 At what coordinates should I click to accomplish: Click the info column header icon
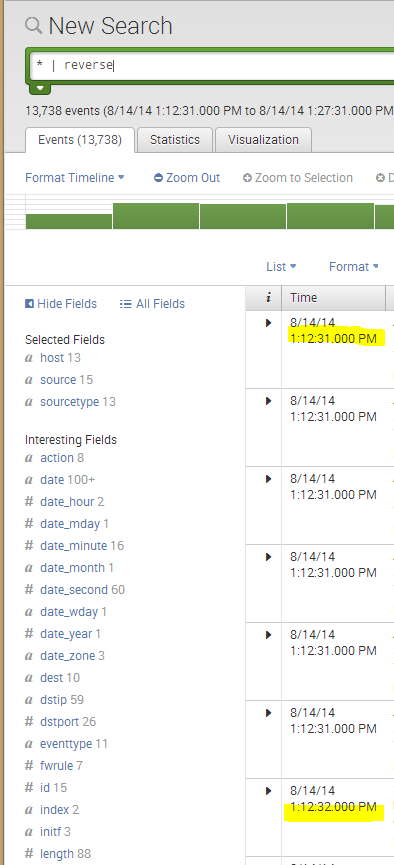pyautogui.click(x=268, y=298)
